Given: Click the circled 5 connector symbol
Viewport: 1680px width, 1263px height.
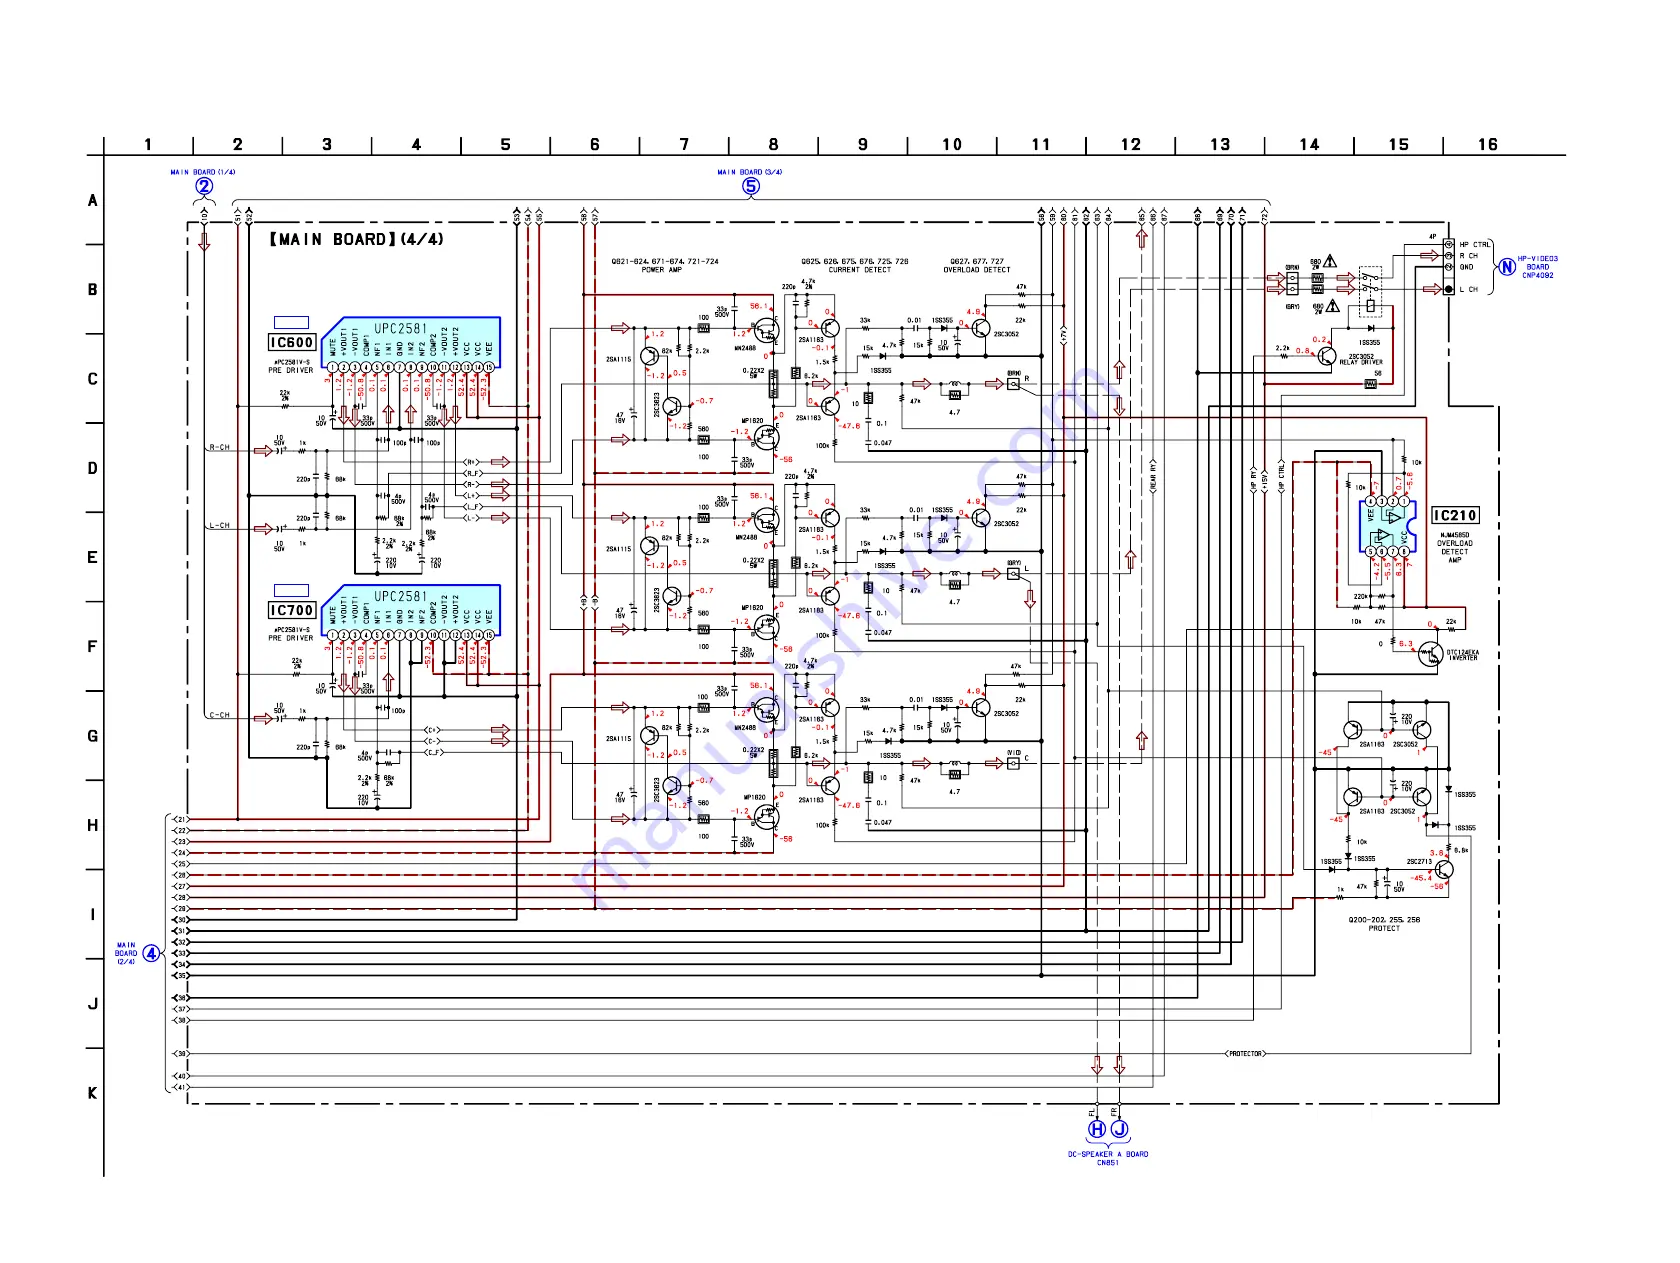Looking at the screenshot, I should click(x=750, y=186).
